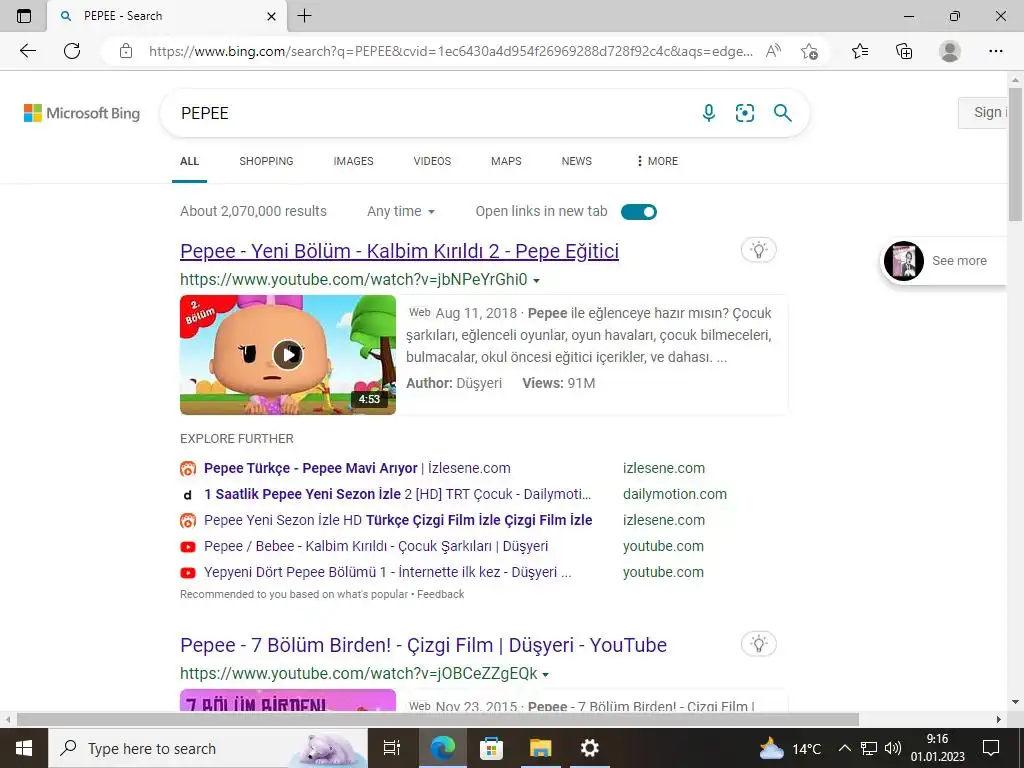Open Collections icon in toolbar

904,51
